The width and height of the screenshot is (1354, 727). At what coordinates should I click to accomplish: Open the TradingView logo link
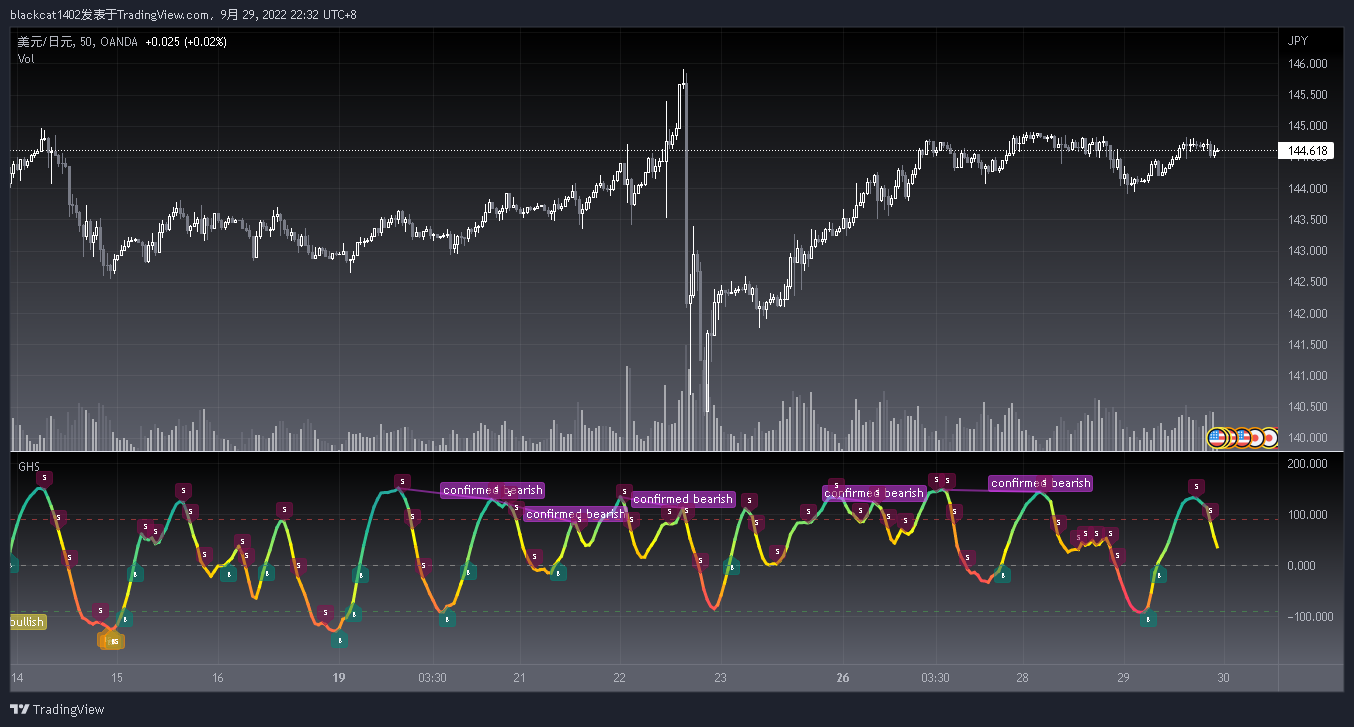point(57,710)
